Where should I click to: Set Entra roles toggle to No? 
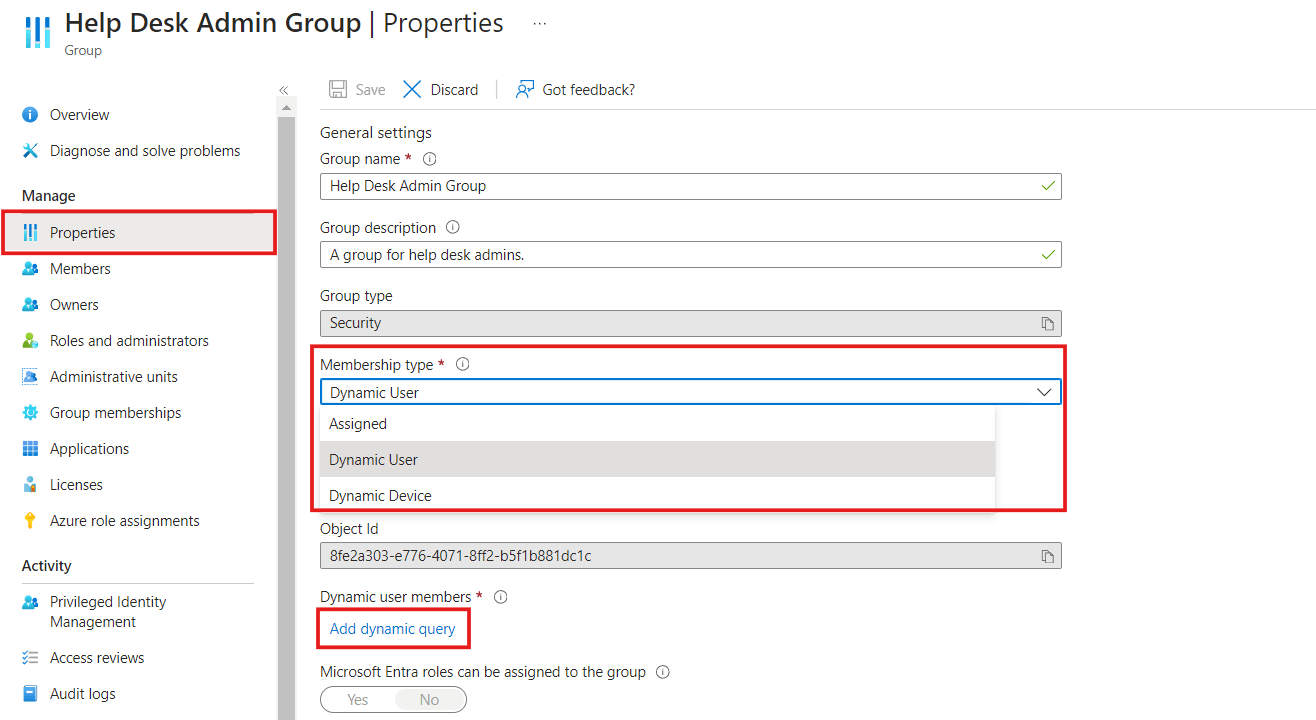point(429,700)
